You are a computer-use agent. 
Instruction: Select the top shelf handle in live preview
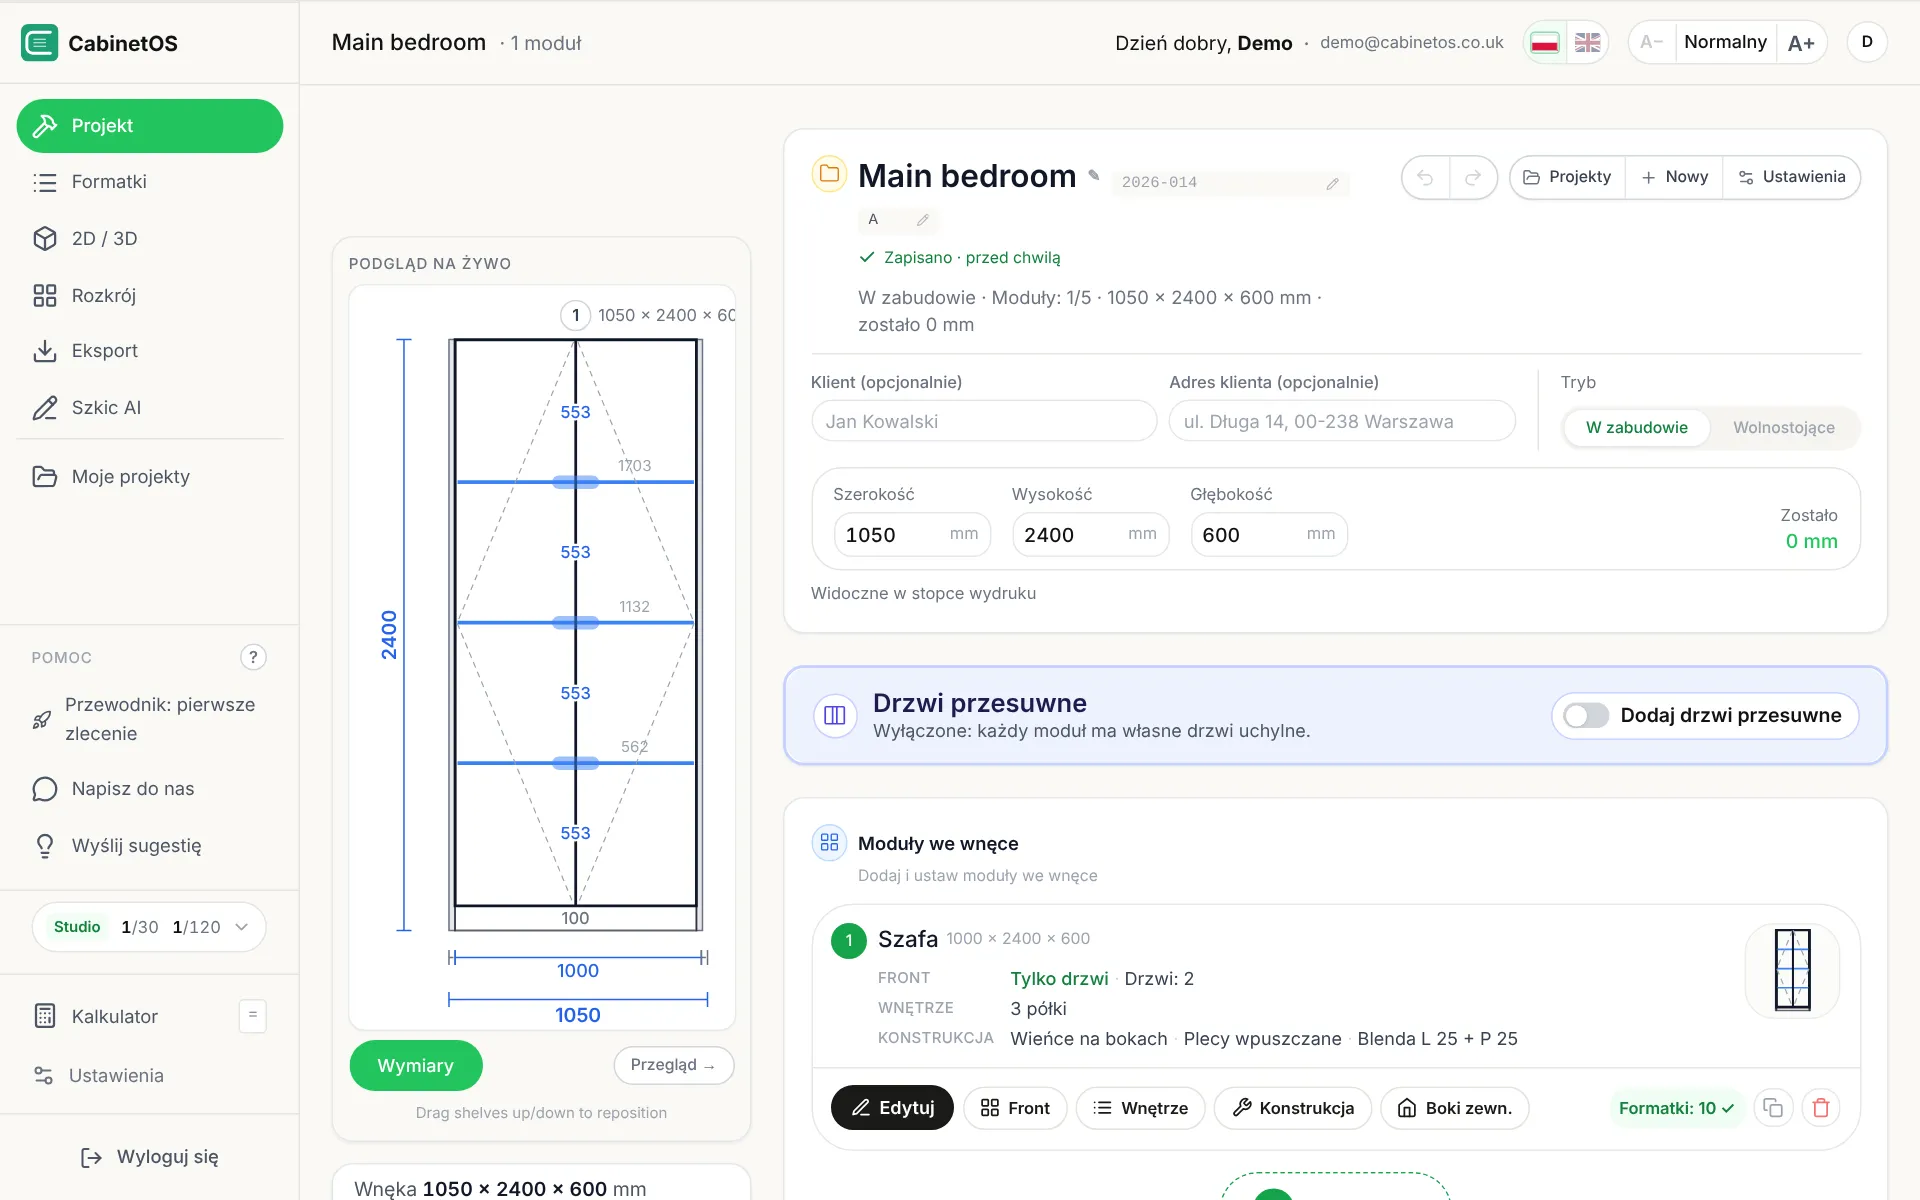pyautogui.click(x=576, y=482)
